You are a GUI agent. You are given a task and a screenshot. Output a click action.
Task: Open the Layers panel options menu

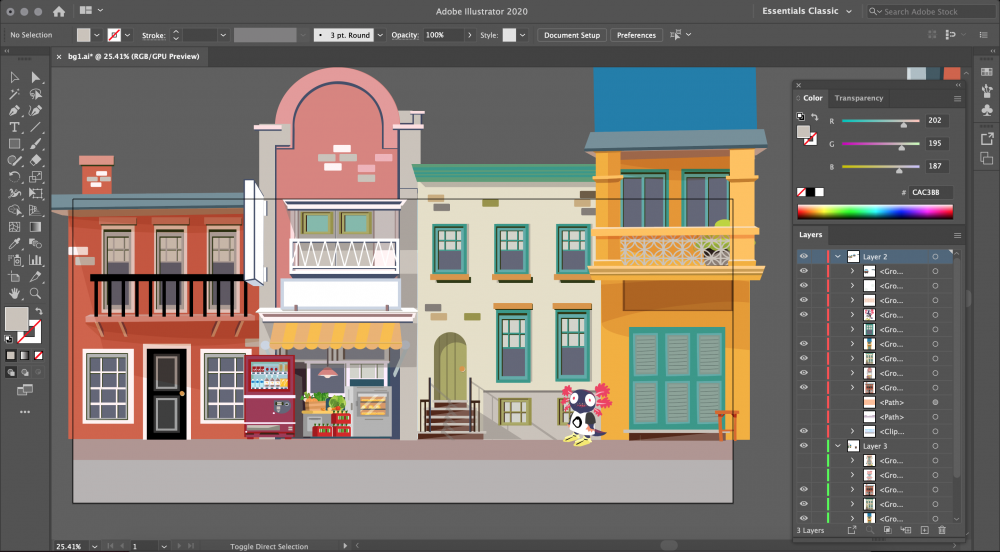tap(957, 235)
